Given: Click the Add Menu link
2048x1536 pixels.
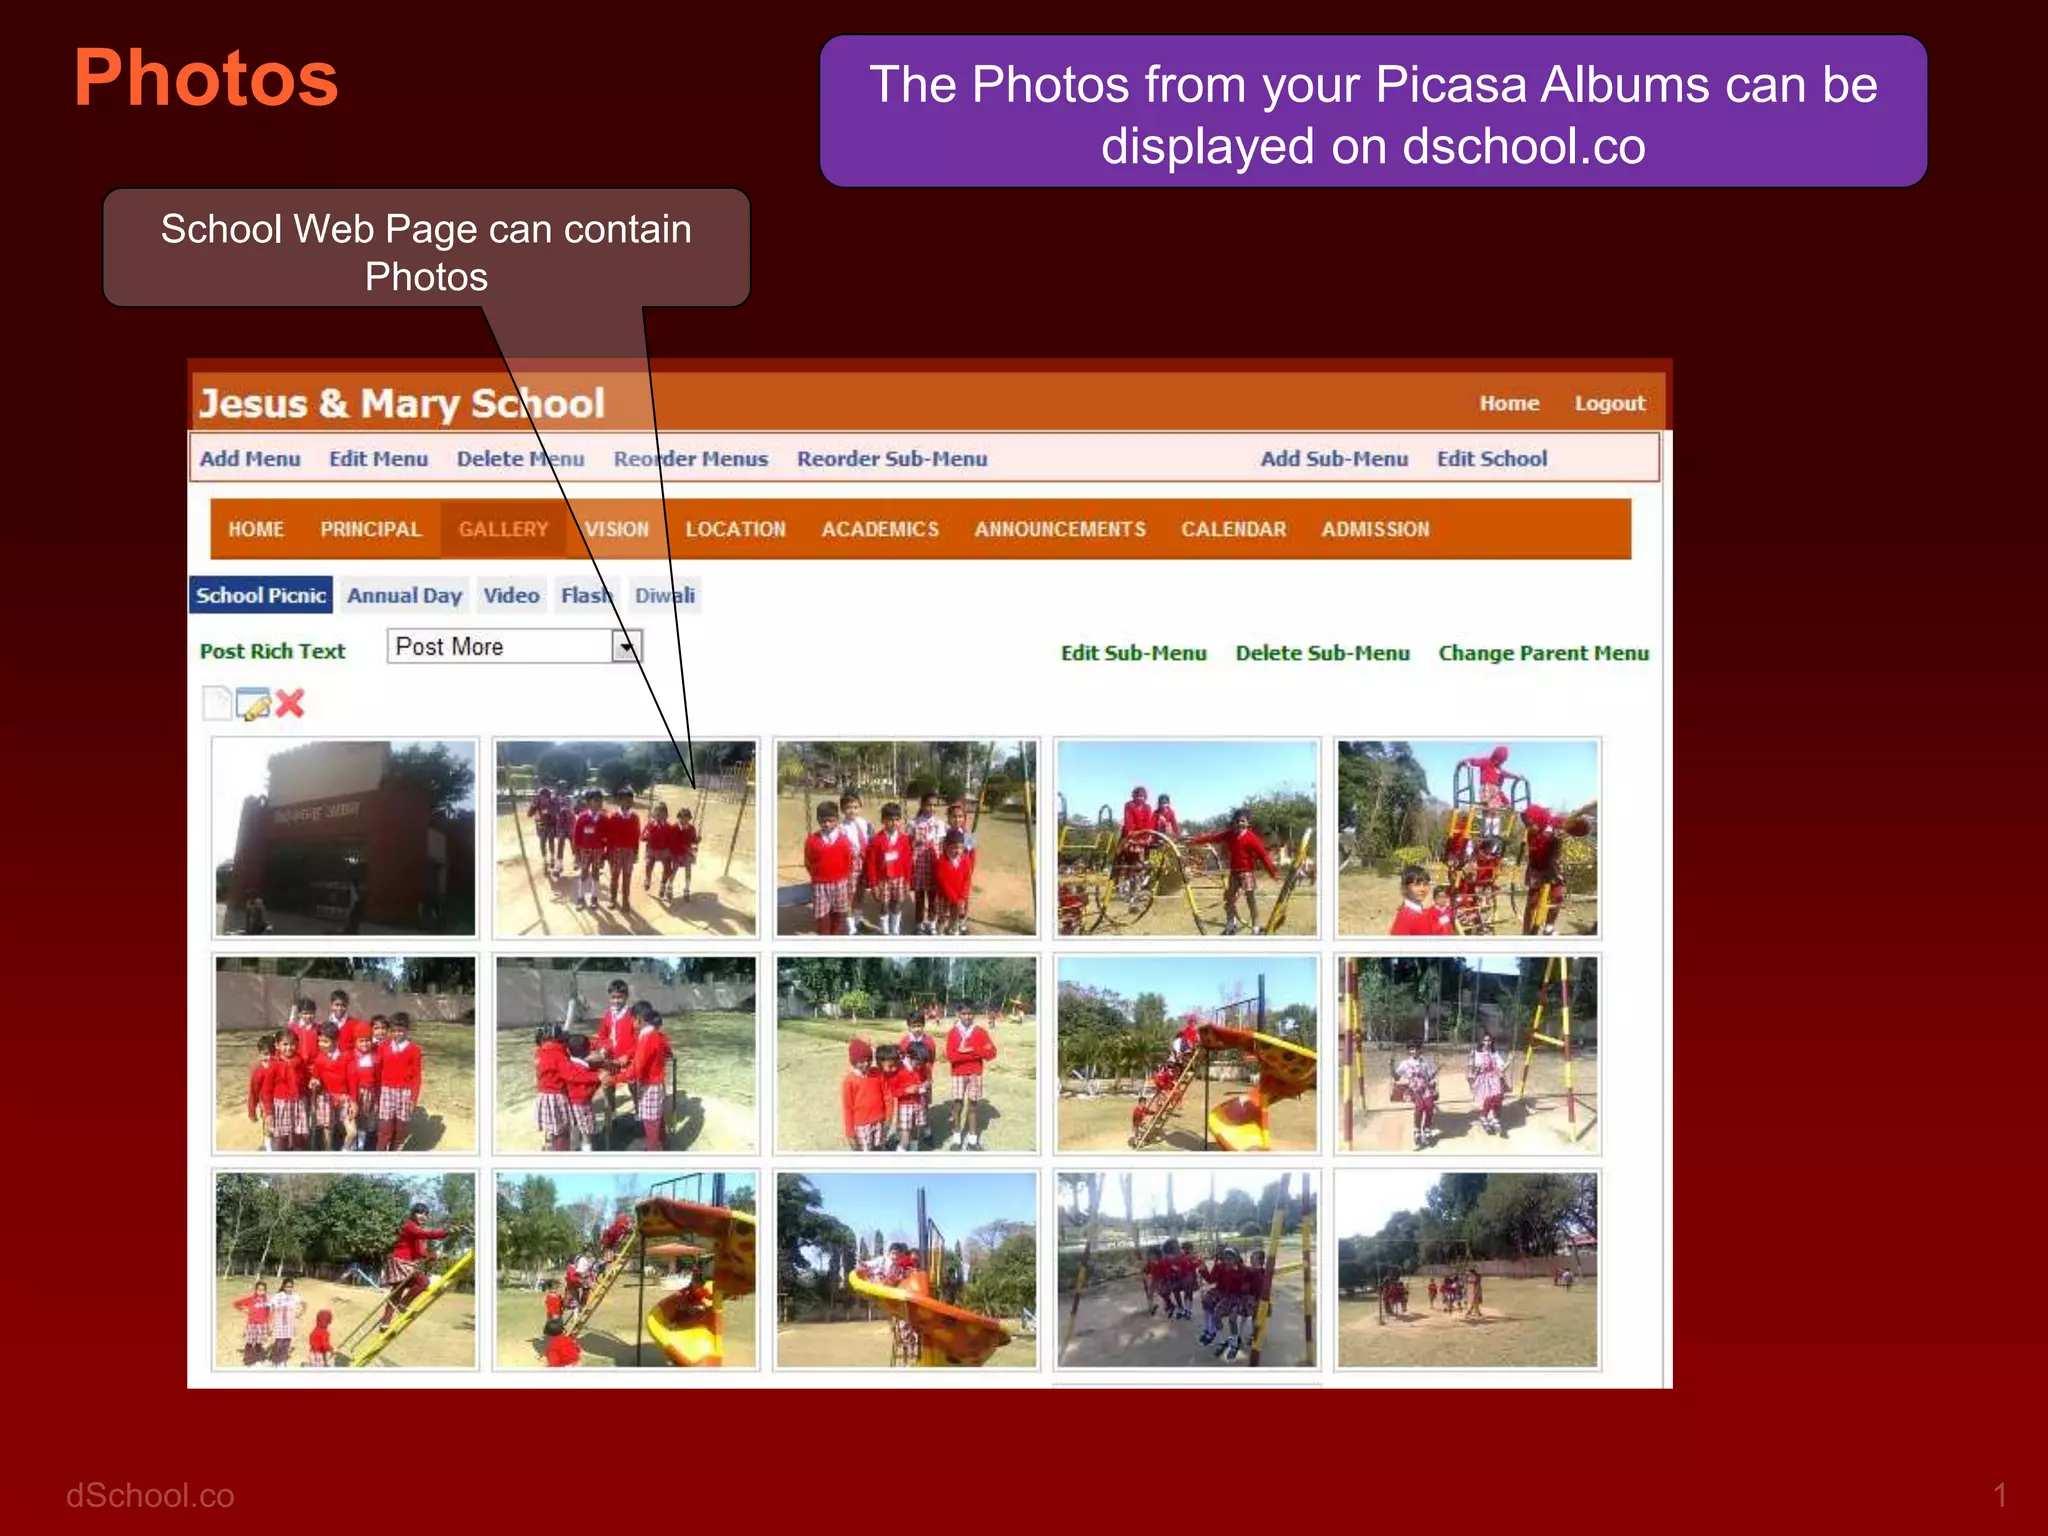Looking at the screenshot, I should [250, 459].
